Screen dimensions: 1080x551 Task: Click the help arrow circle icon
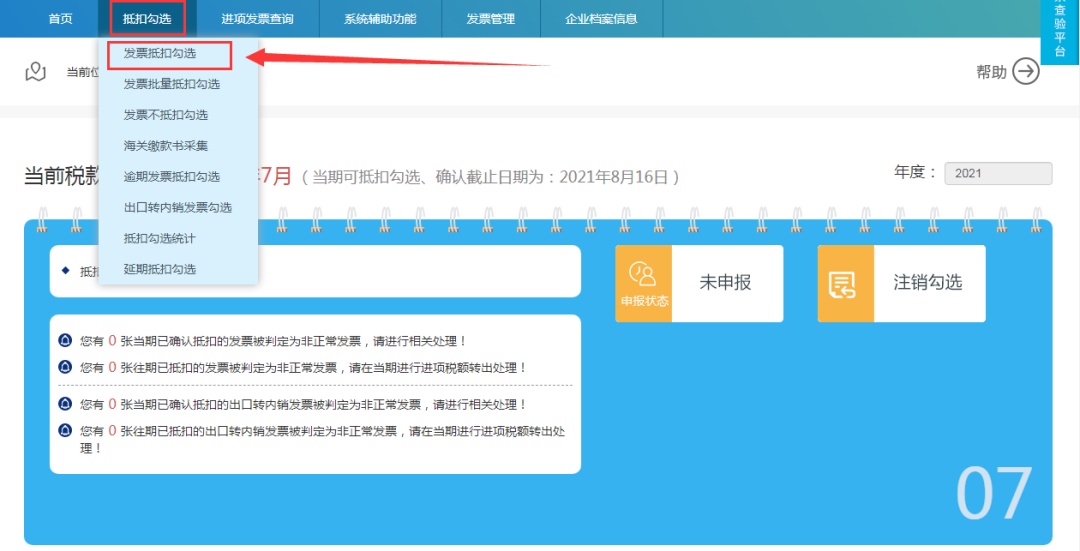tap(1026, 72)
